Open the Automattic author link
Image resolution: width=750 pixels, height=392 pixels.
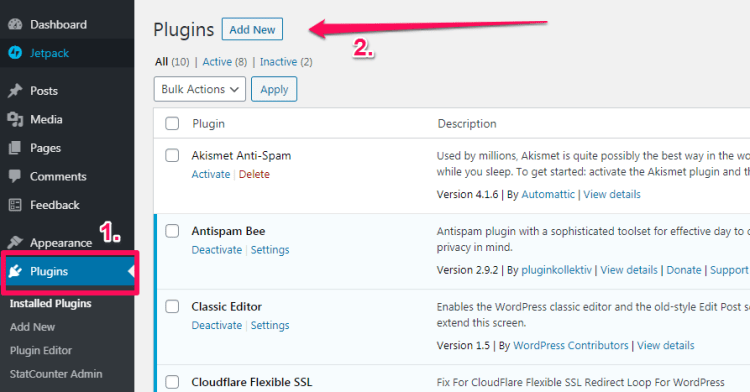point(548,194)
